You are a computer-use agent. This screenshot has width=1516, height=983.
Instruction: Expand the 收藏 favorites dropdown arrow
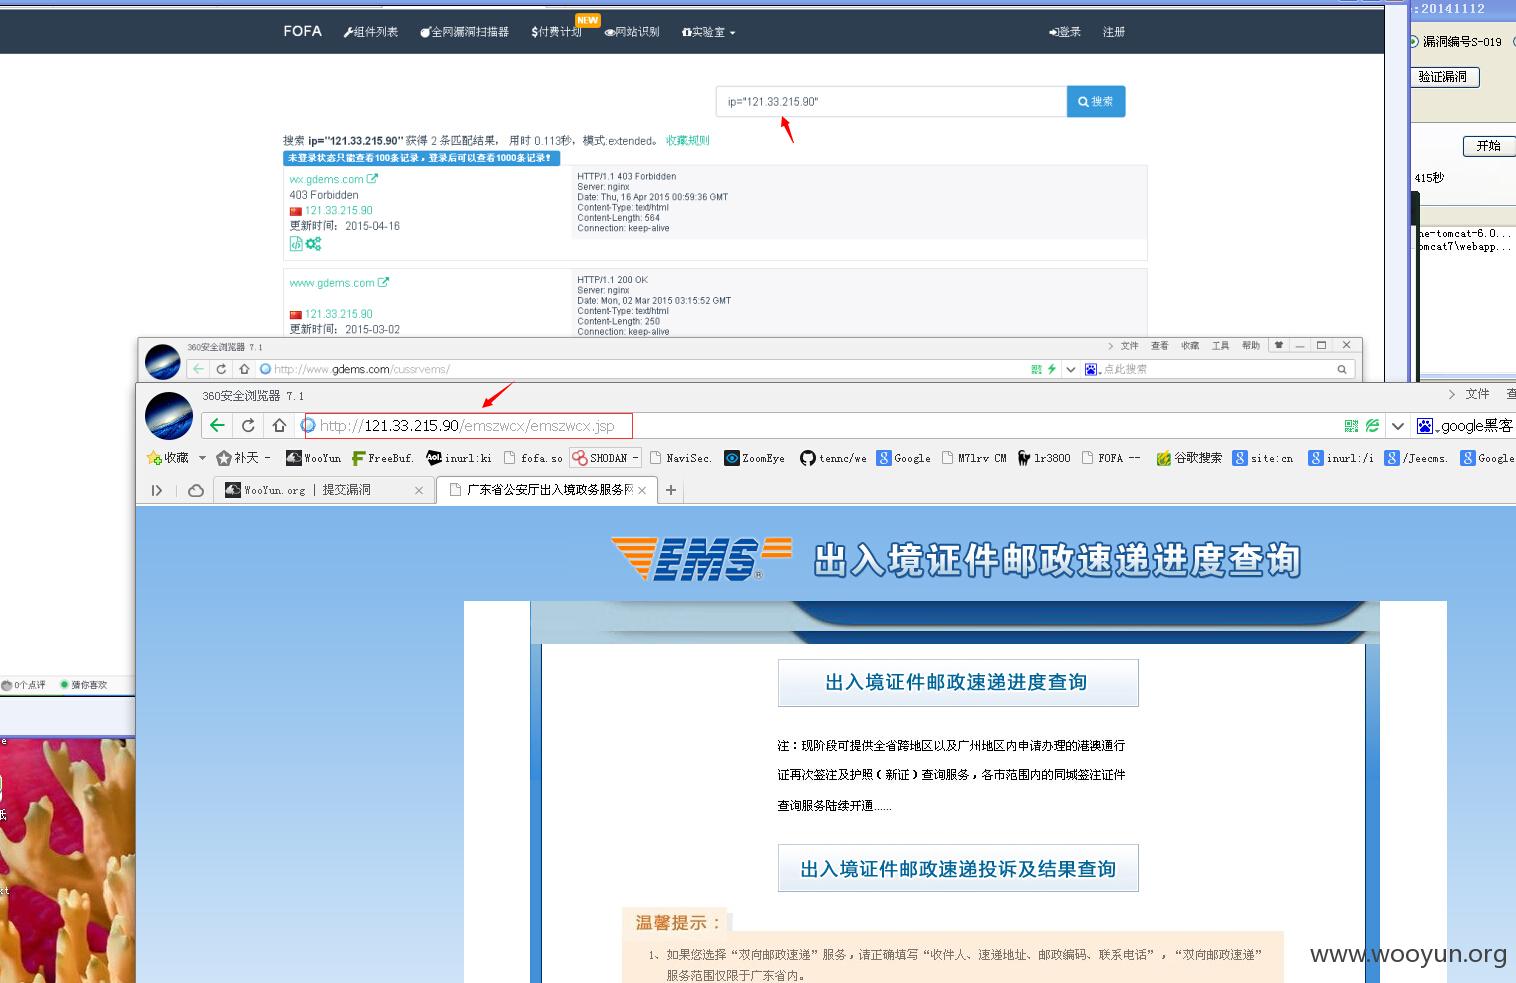pos(202,458)
